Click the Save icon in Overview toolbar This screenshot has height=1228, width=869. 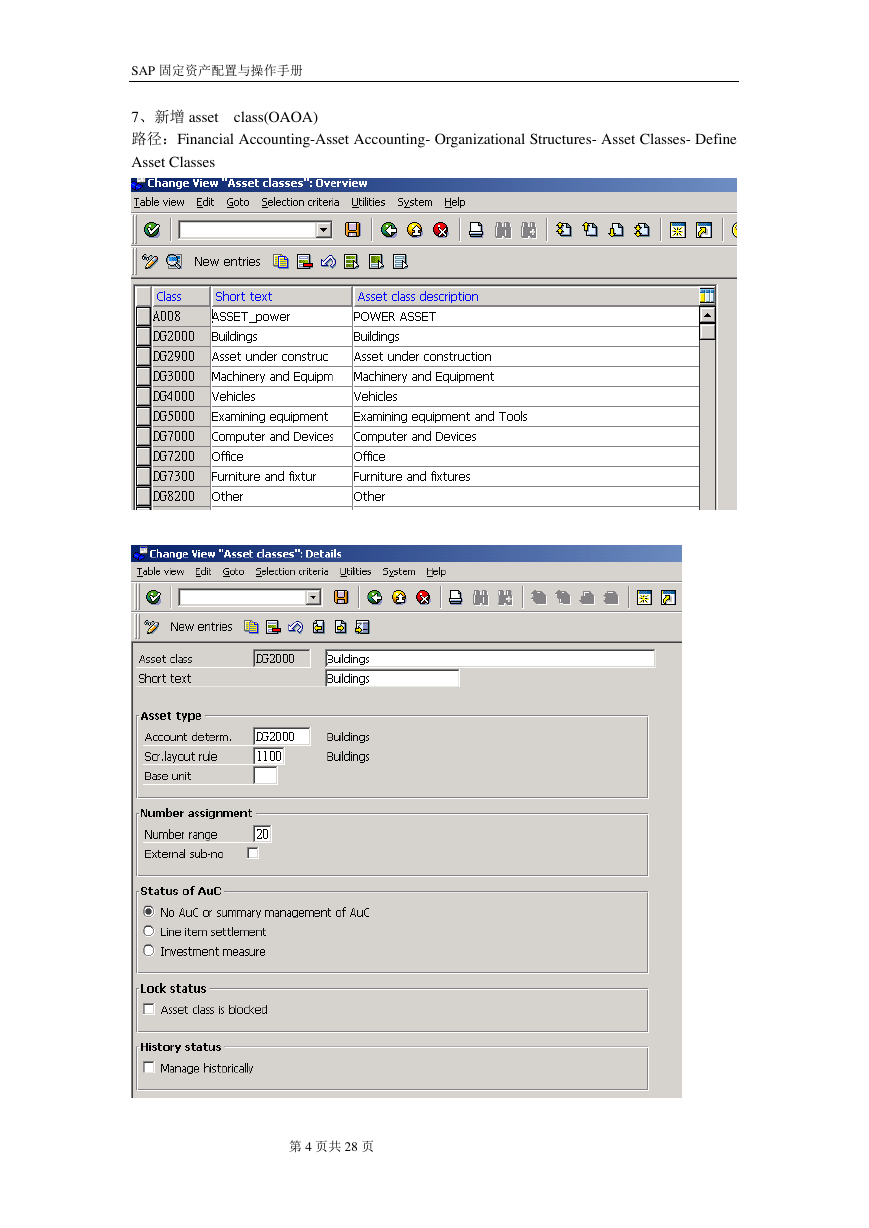point(352,230)
